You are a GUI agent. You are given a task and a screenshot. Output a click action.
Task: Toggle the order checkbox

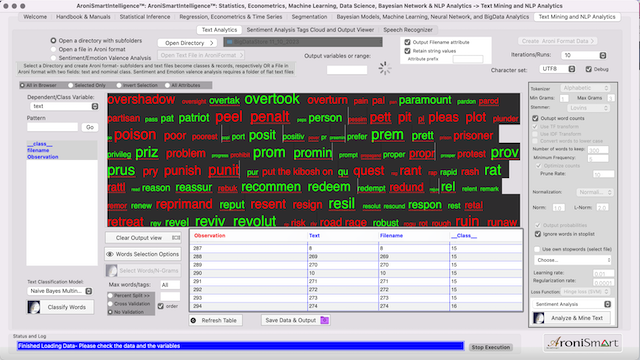[161, 306]
